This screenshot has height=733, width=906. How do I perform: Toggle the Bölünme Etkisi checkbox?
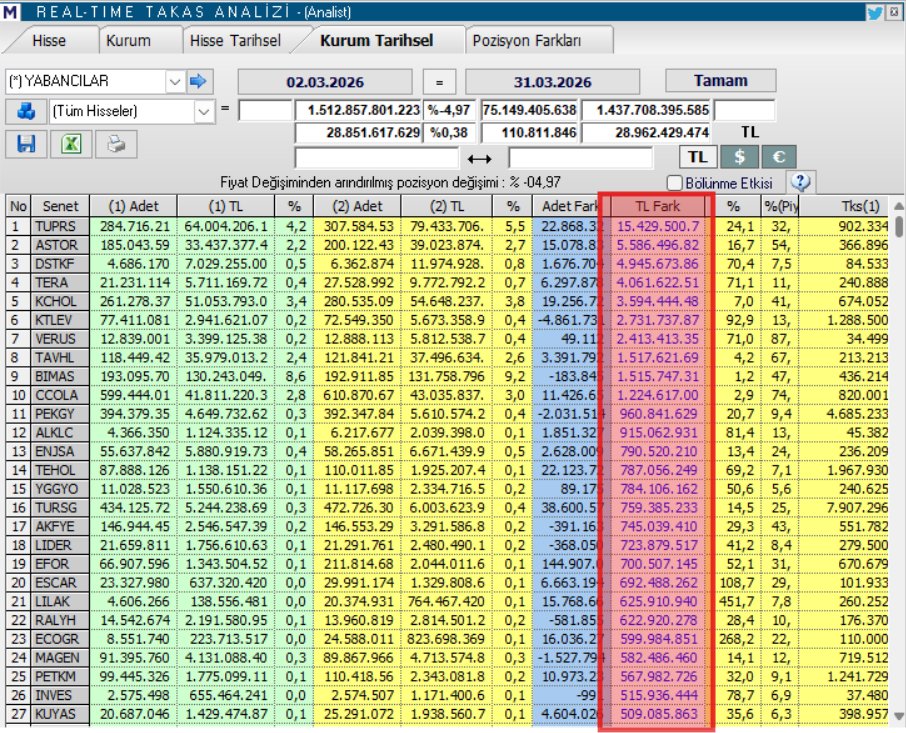[x=674, y=183]
